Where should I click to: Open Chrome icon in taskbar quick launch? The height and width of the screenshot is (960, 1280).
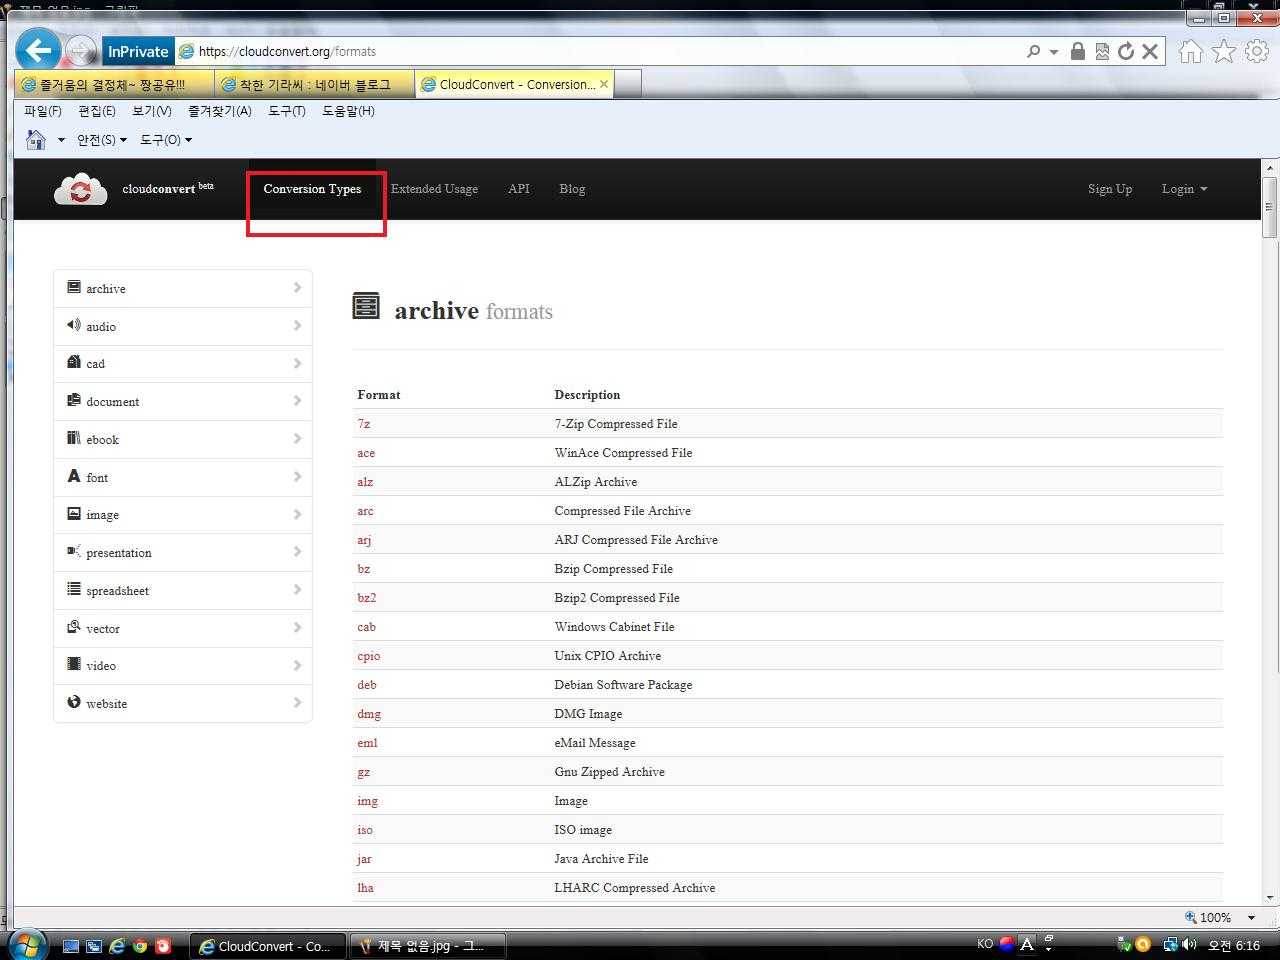point(140,945)
